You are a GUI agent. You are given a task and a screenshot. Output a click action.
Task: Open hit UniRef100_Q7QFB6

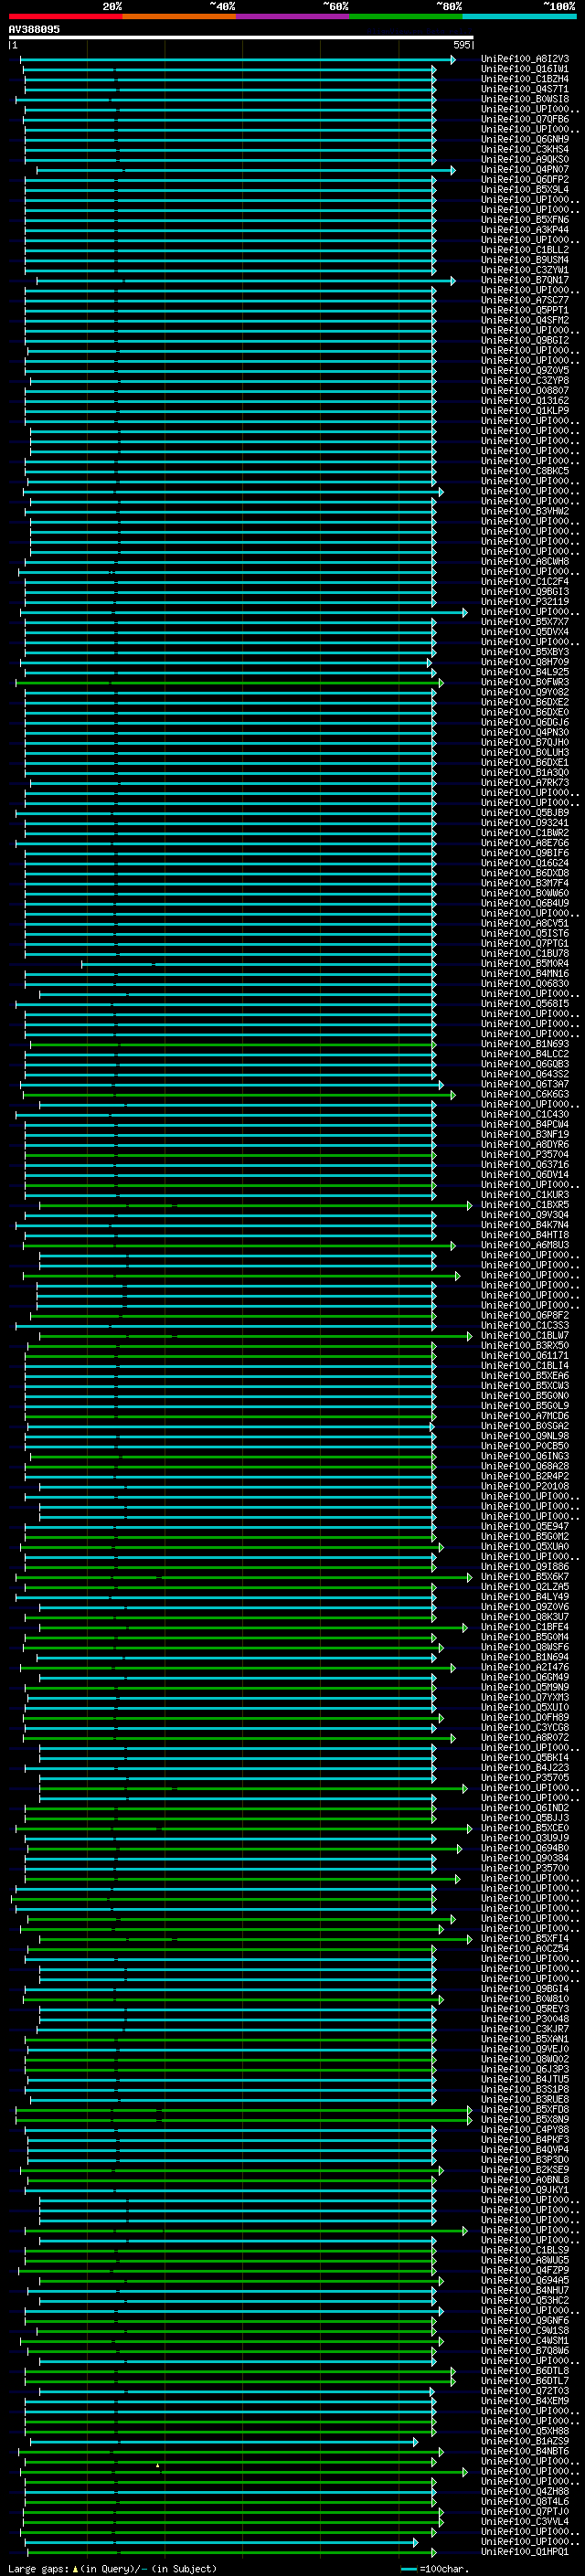[525, 119]
